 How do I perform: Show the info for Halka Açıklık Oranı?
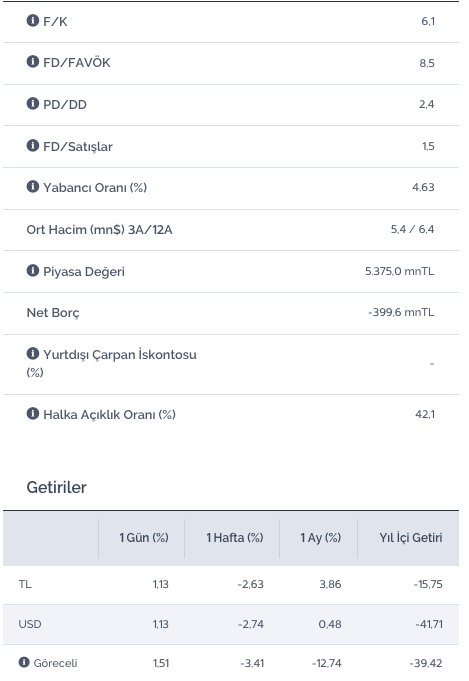click(33, 413)
